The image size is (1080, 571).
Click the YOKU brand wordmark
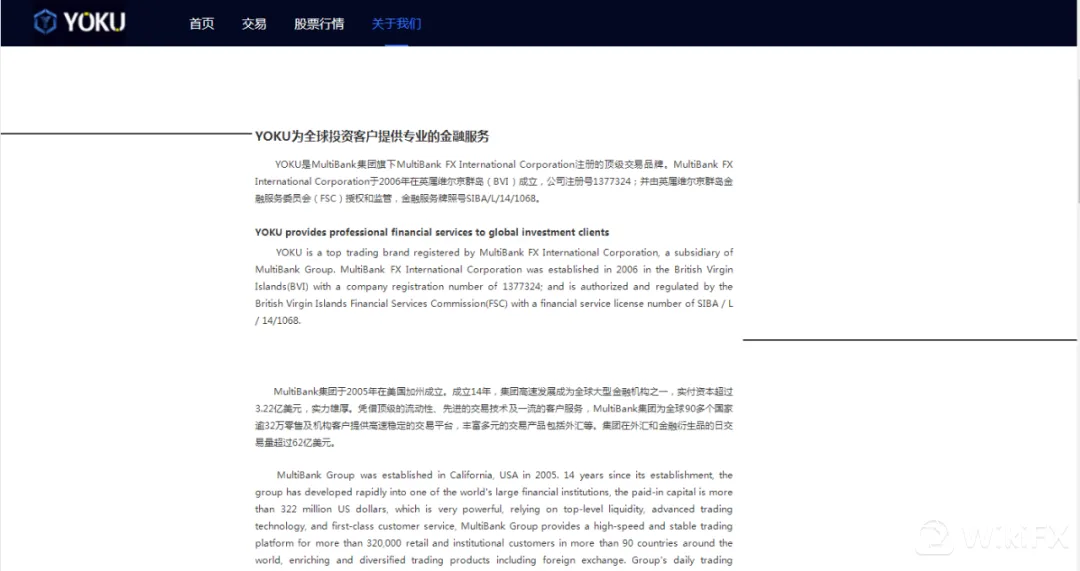[x=94, y=23]
